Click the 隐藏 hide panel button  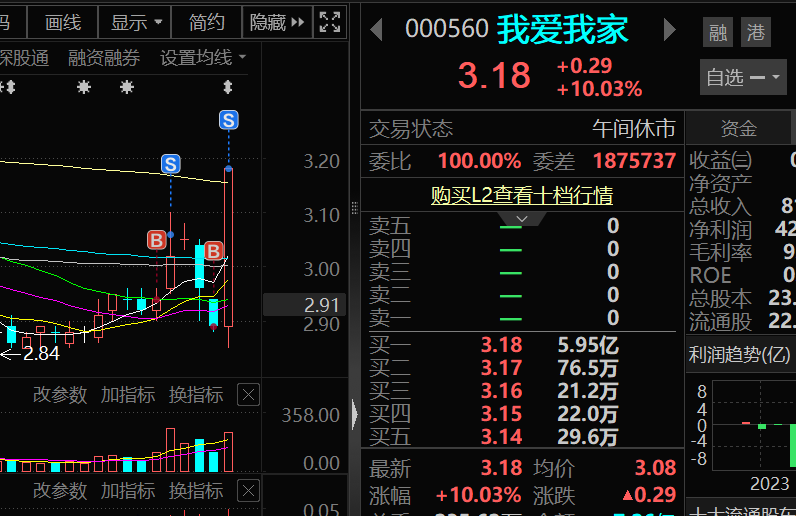tap(277, 23)
